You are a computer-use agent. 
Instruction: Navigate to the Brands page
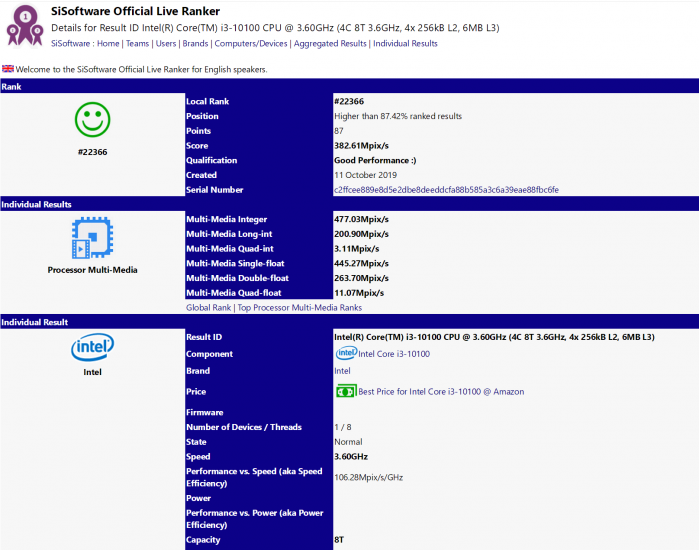coord(195,44)
